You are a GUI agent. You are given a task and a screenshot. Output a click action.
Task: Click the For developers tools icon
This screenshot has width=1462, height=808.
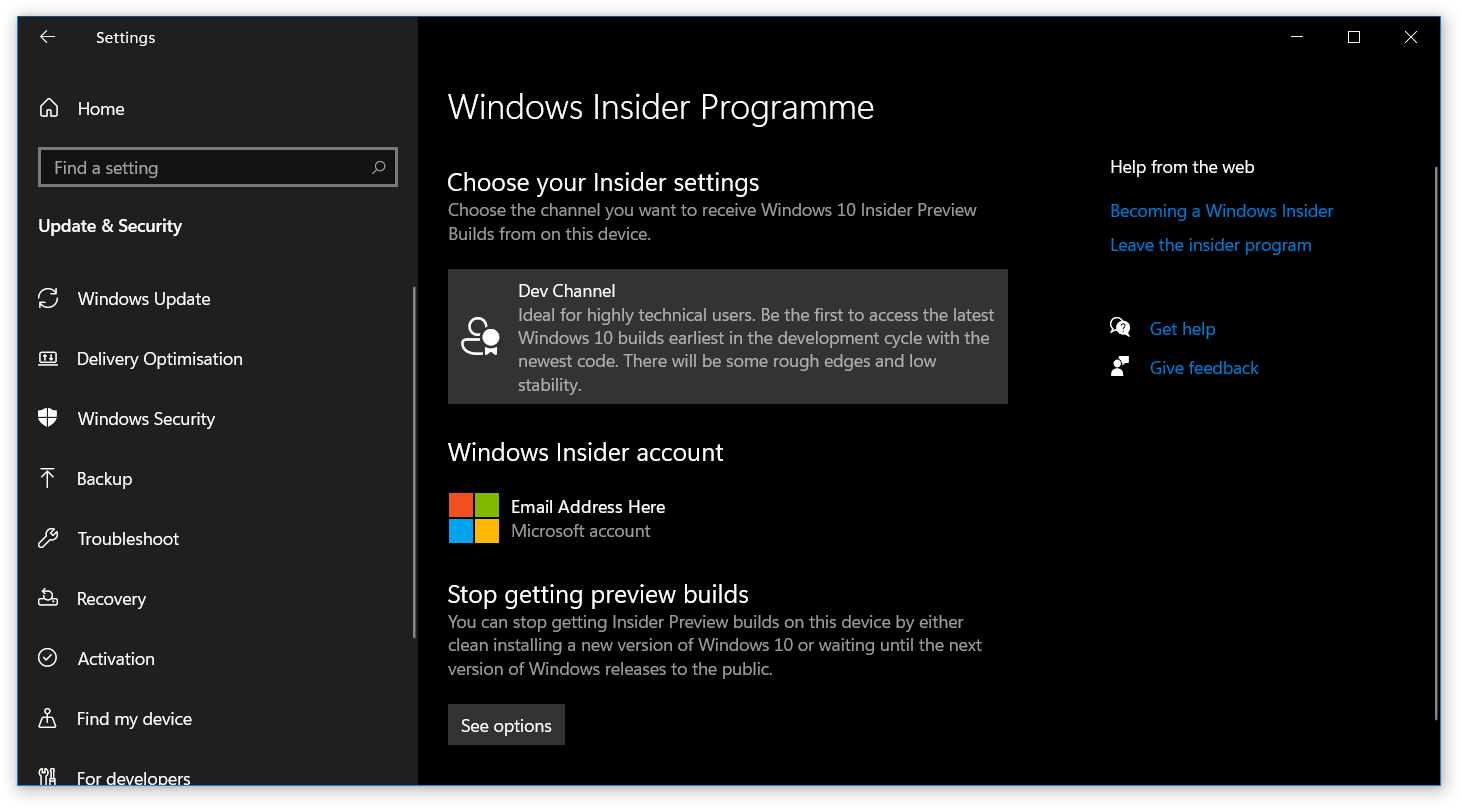pos(48,777)
